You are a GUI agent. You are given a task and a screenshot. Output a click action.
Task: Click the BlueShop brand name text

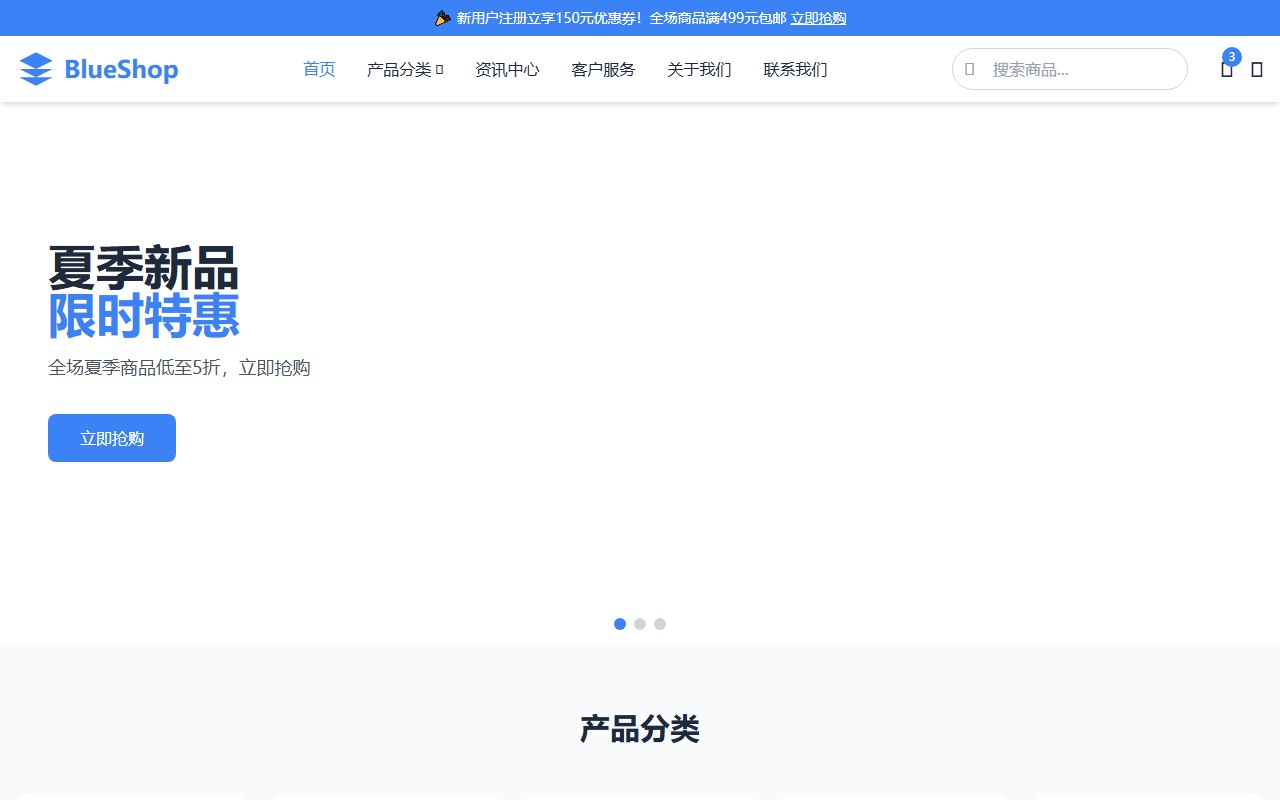tap(121, 69)
